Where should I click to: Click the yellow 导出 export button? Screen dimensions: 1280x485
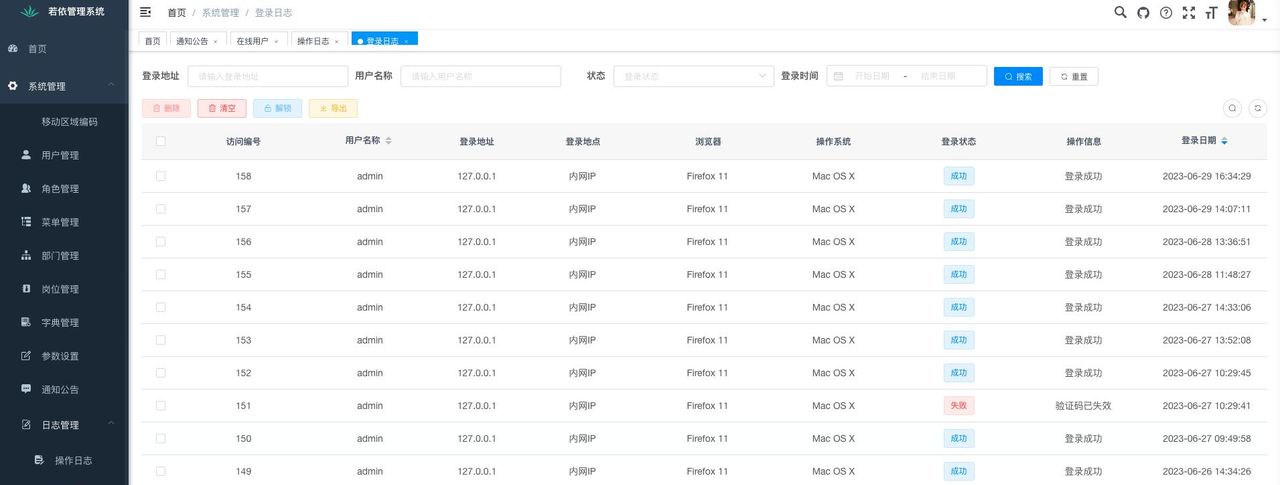[x=333, y=108]
